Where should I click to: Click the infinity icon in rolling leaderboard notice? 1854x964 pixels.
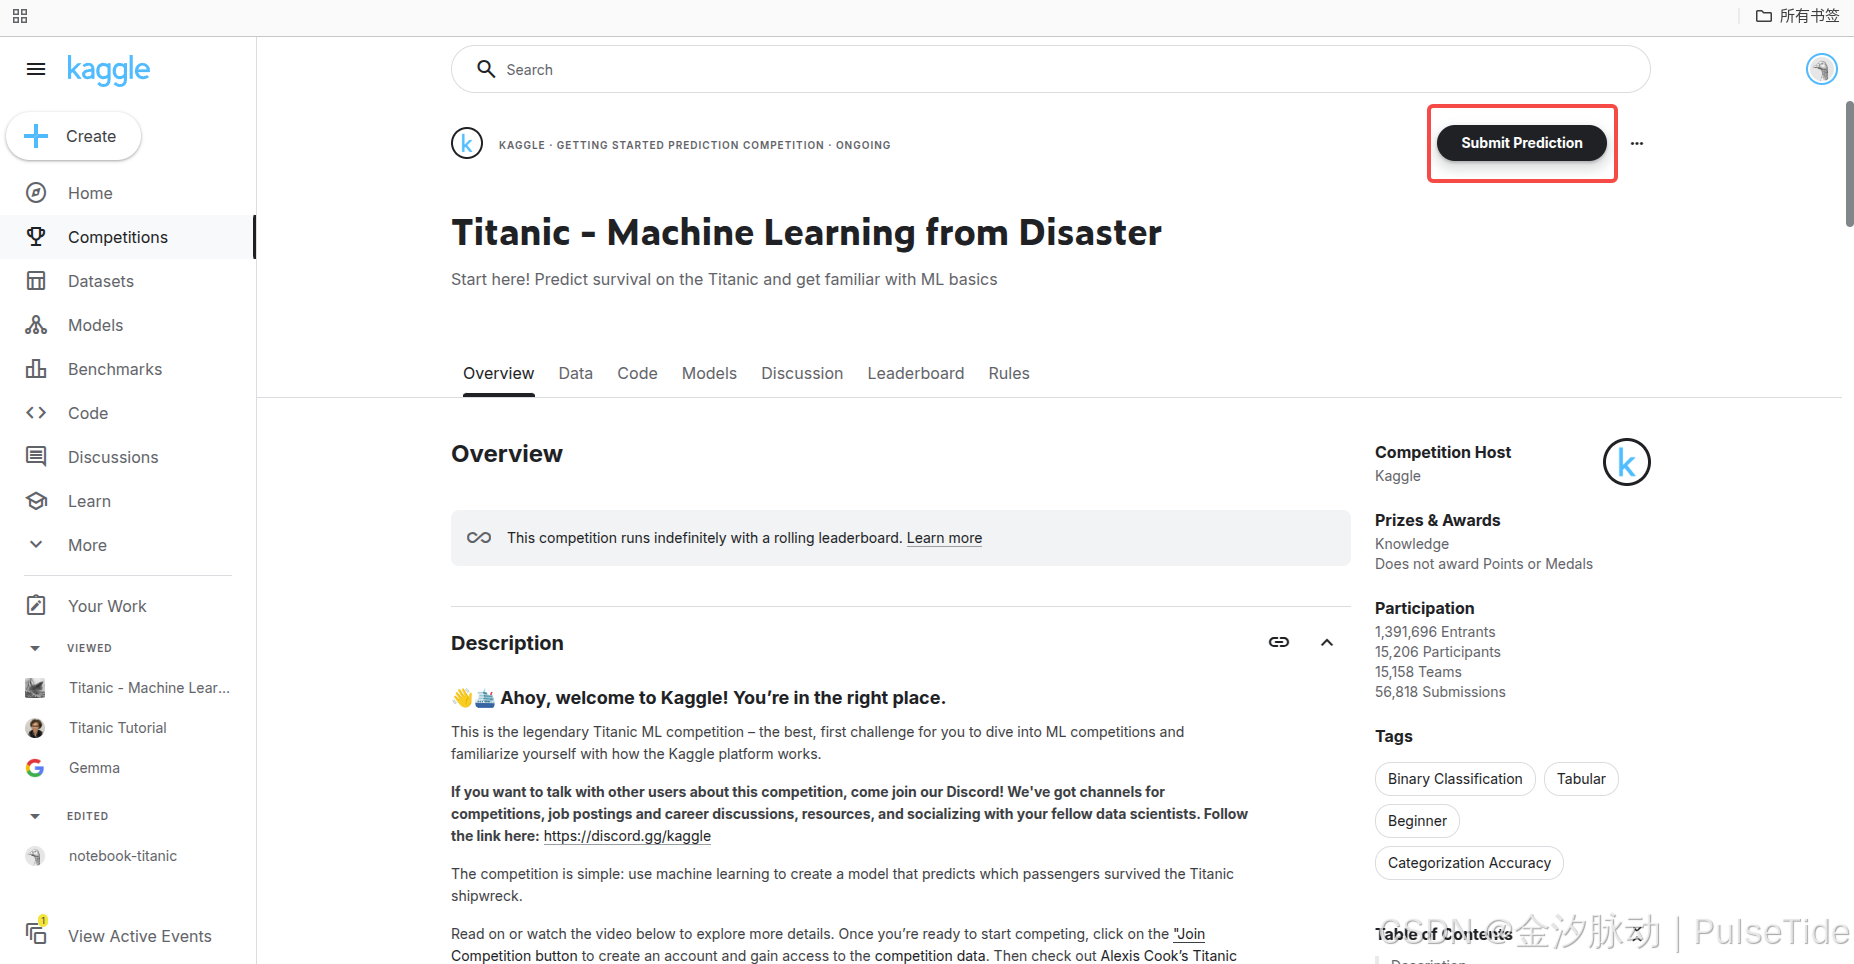(479, 538)
